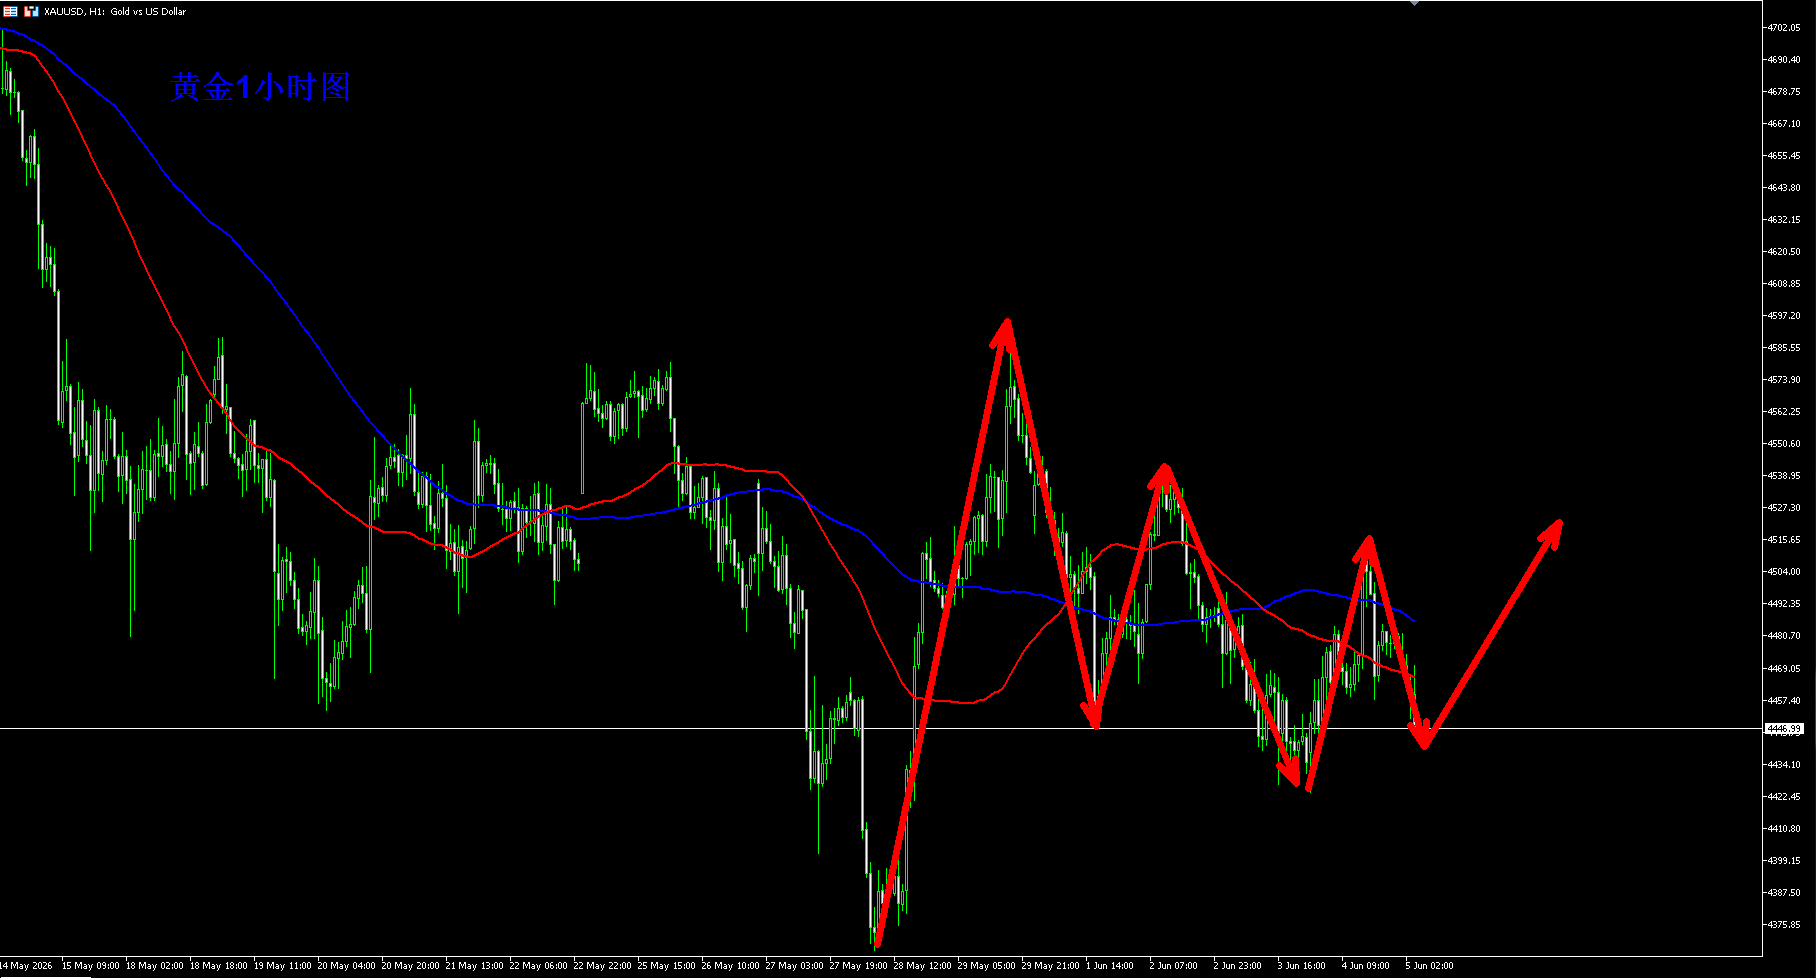Click the 4480.70 price scale label
Viewport: 1816px width, 978px height.
1784,636
